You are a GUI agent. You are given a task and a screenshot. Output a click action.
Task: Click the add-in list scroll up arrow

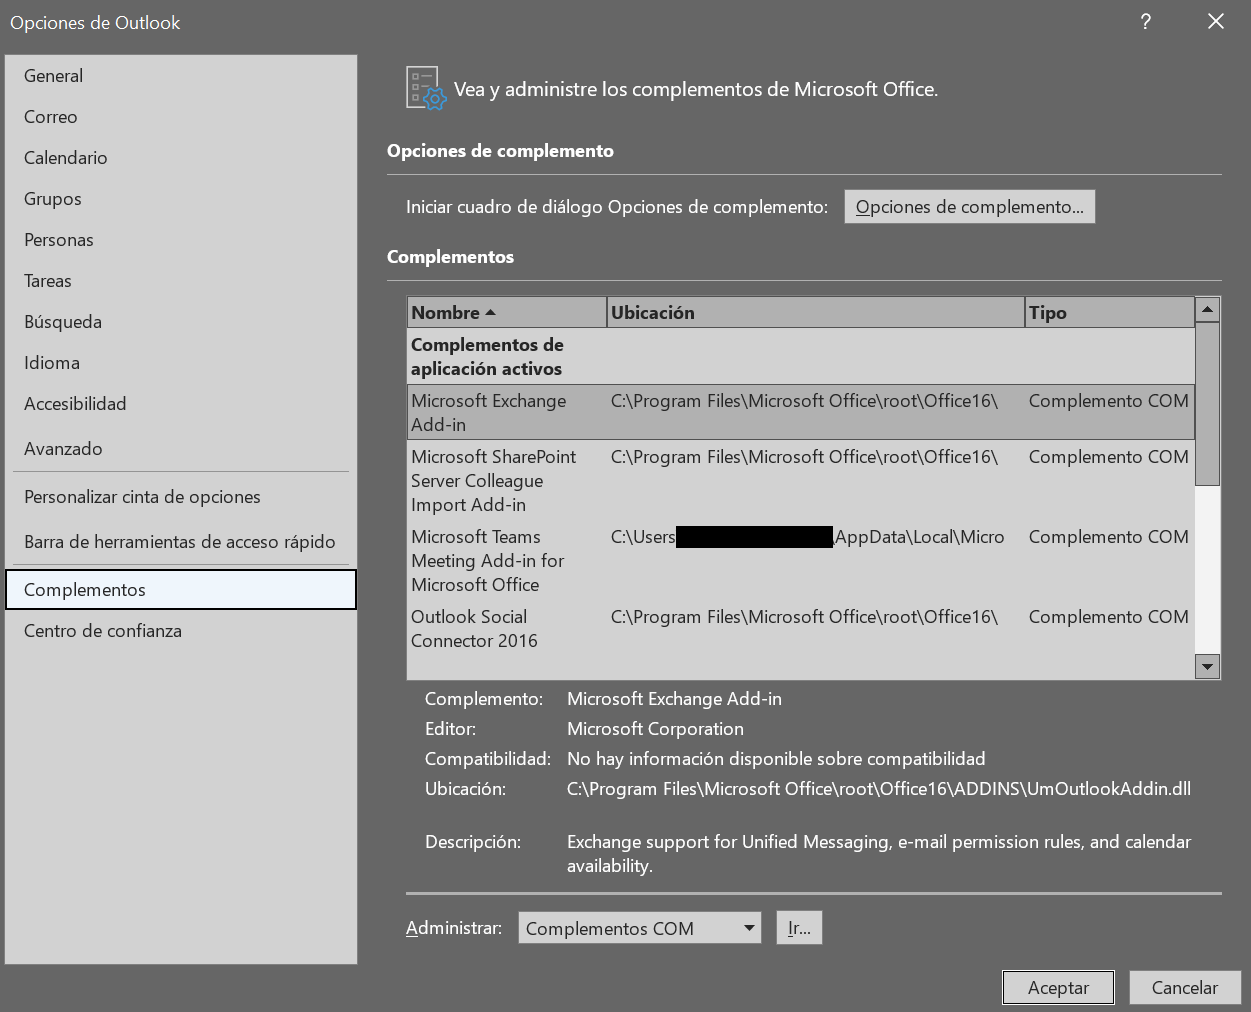[x=1208, y=310]
